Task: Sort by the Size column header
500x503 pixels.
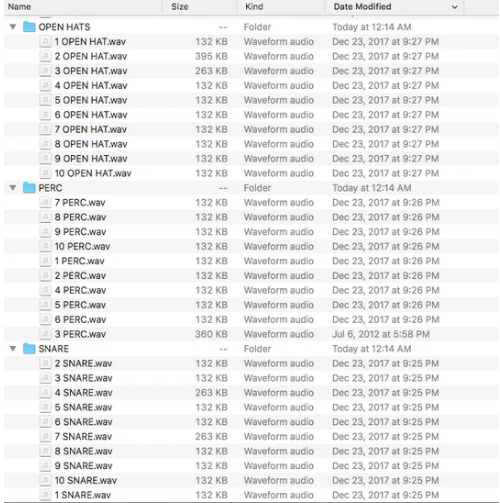Action: (180, 7)
